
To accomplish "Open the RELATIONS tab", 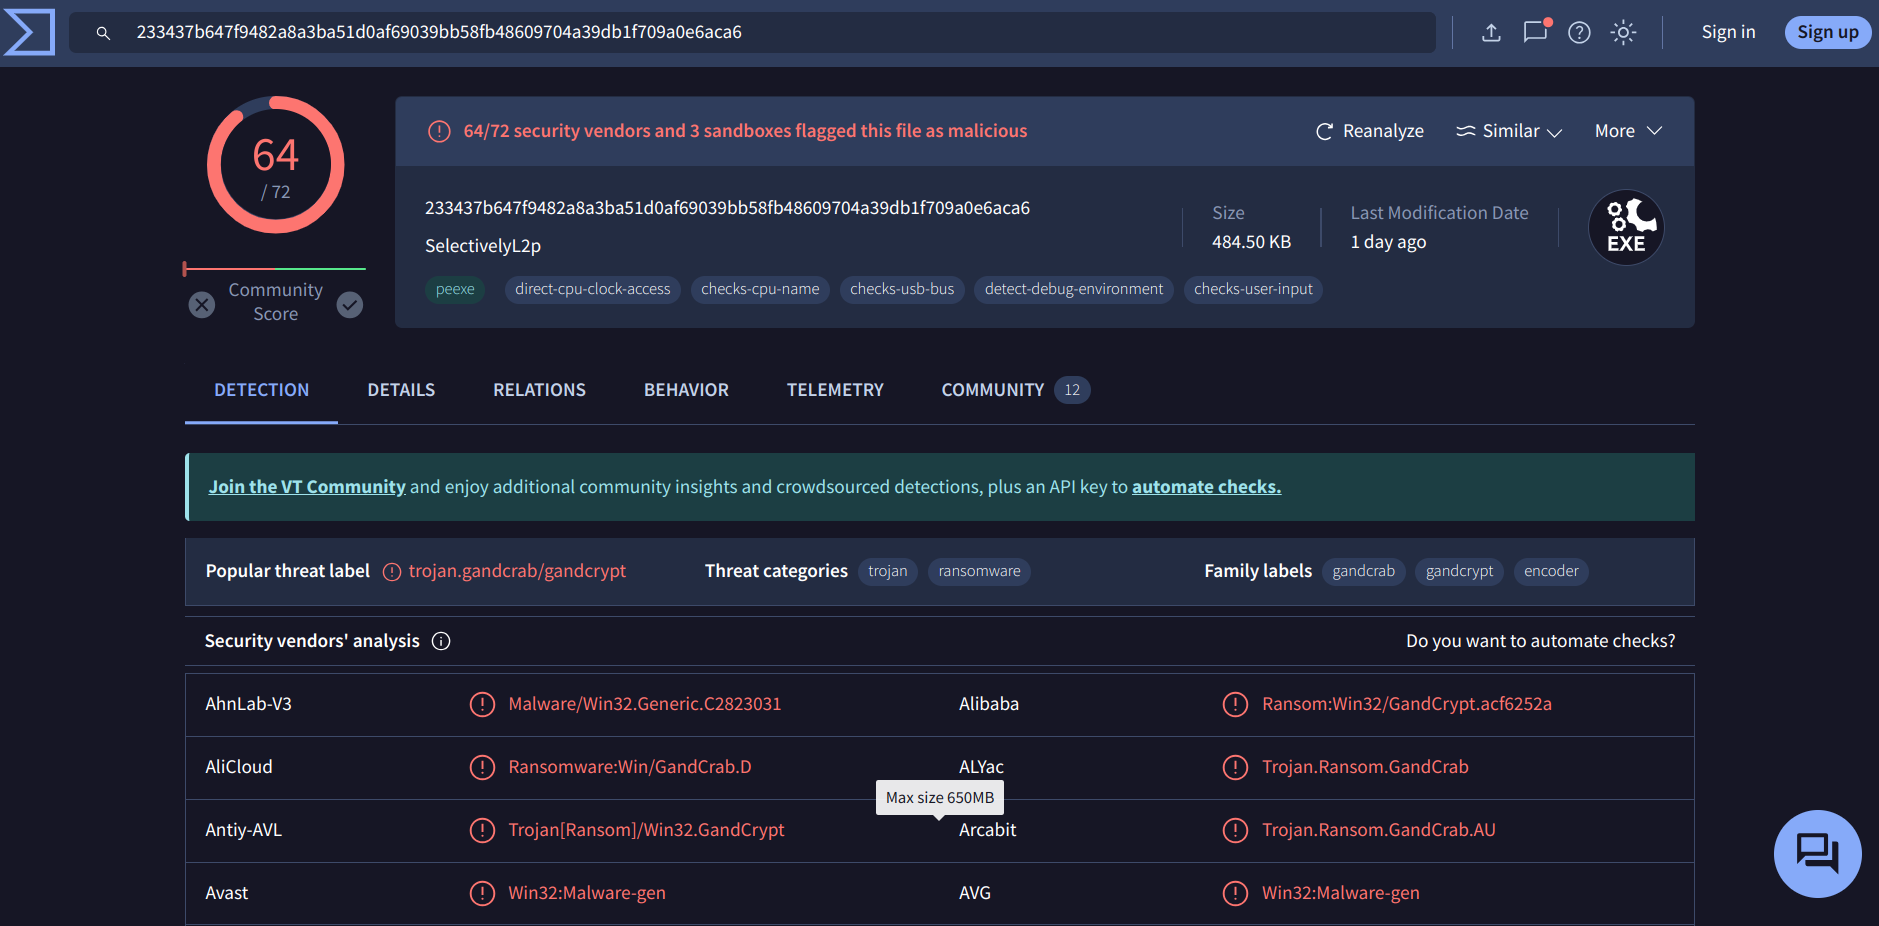I will pyautogui.click(x=539, y=390).
